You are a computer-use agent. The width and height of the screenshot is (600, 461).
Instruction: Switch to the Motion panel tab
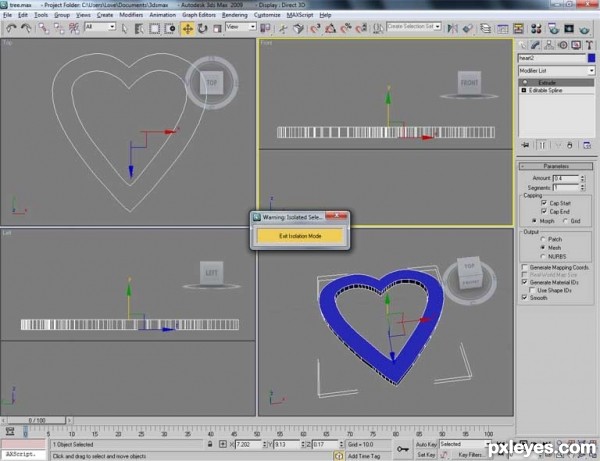[x=562, y=45]
